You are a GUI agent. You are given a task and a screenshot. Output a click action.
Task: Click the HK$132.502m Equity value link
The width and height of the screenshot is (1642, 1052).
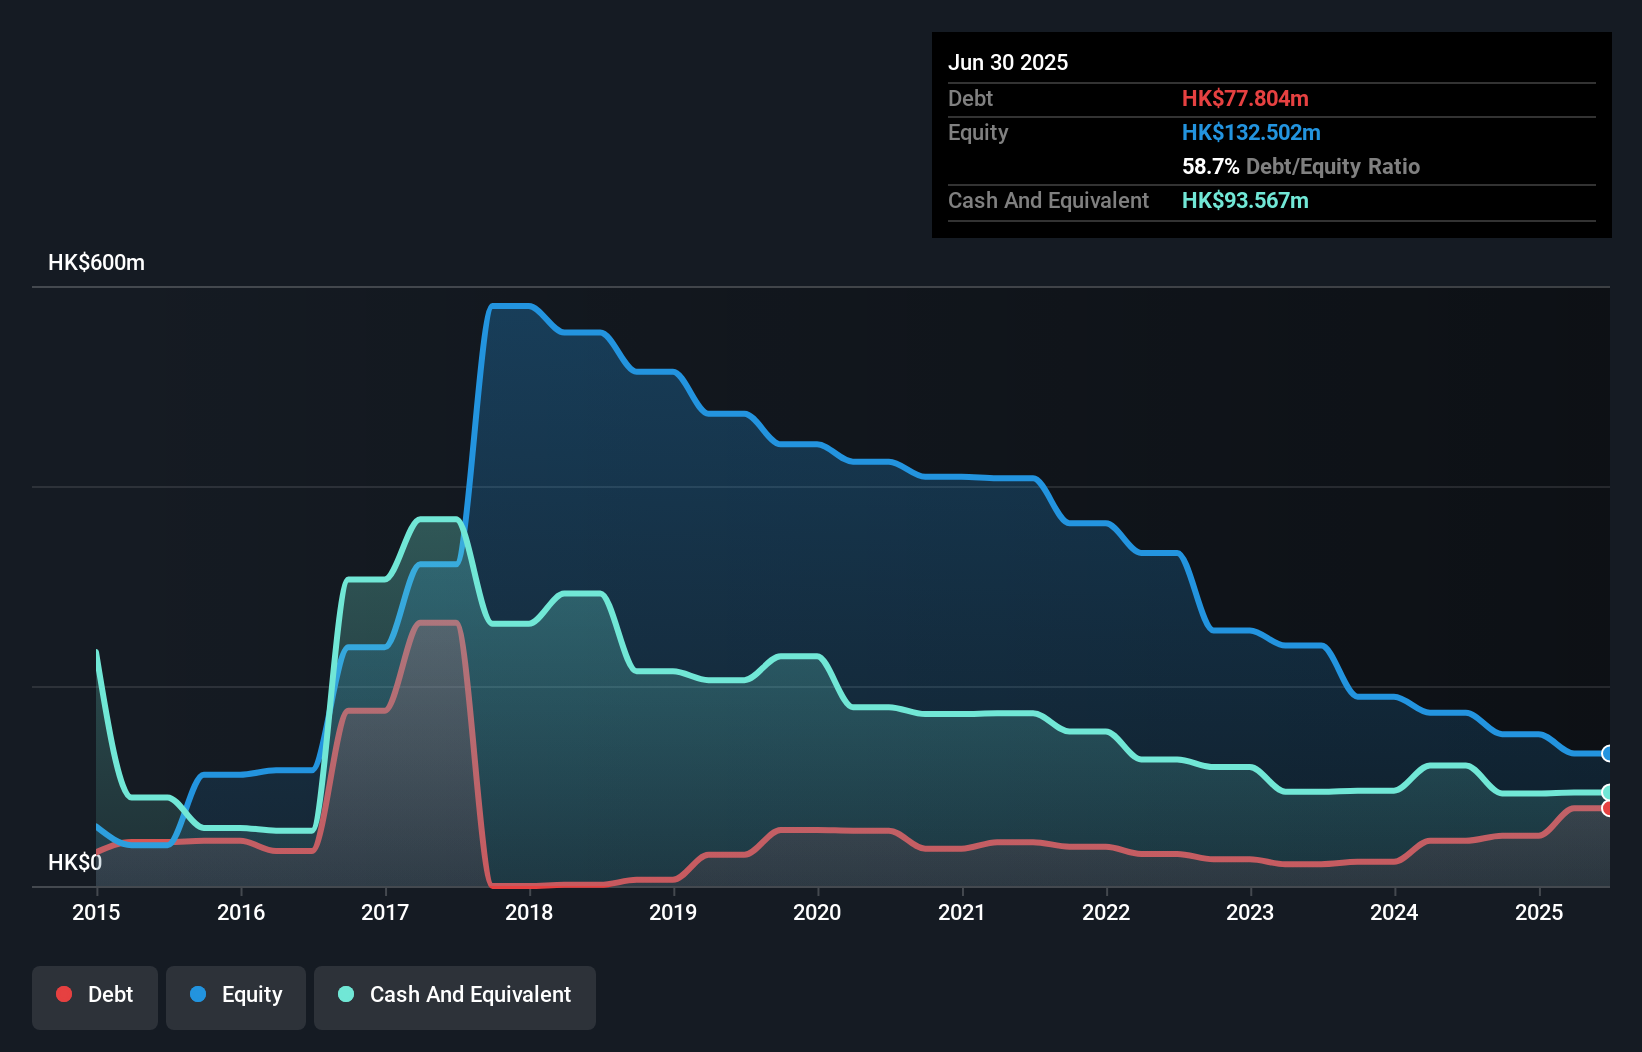1251,132
